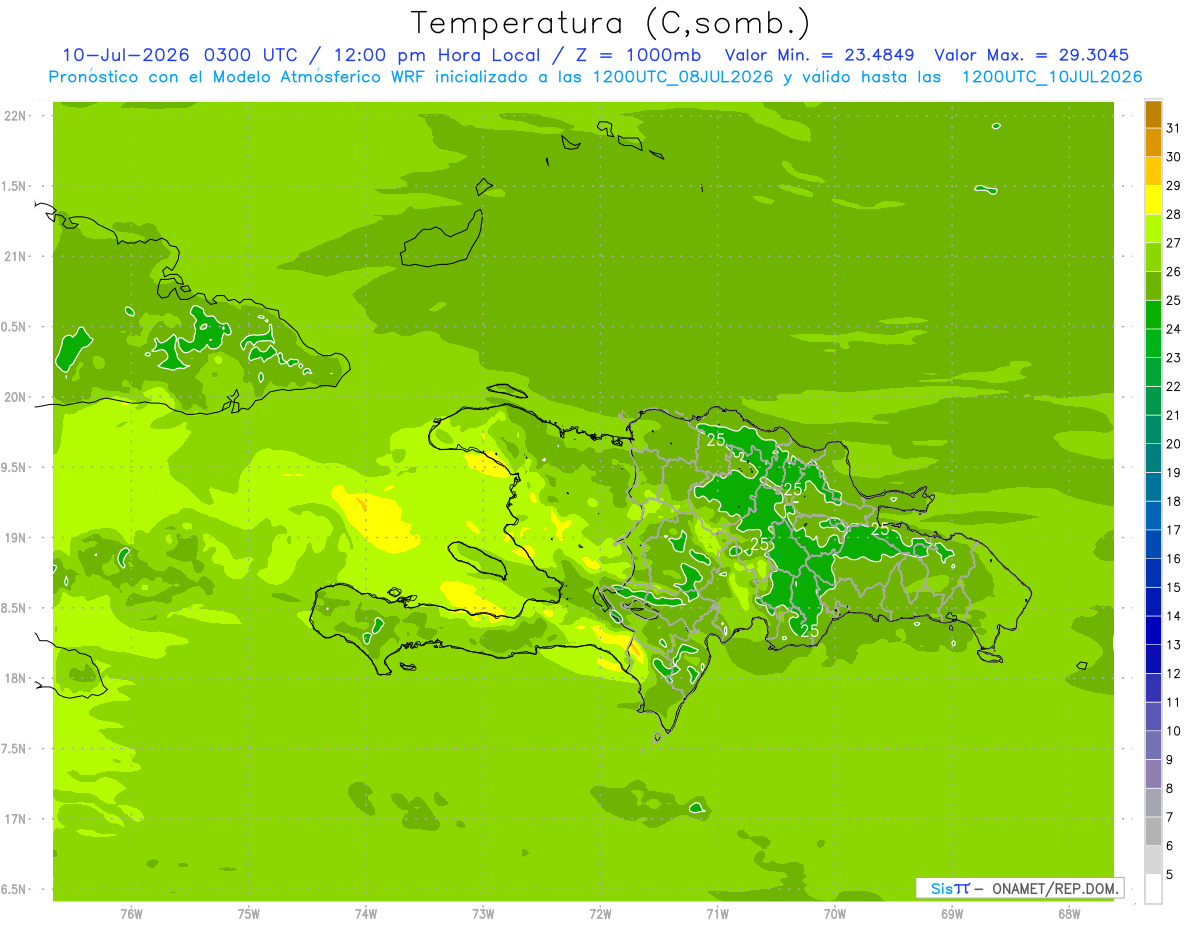
Task: Click the 'Valor Min. = 23.4849' value
Action: tap(820, 55)
